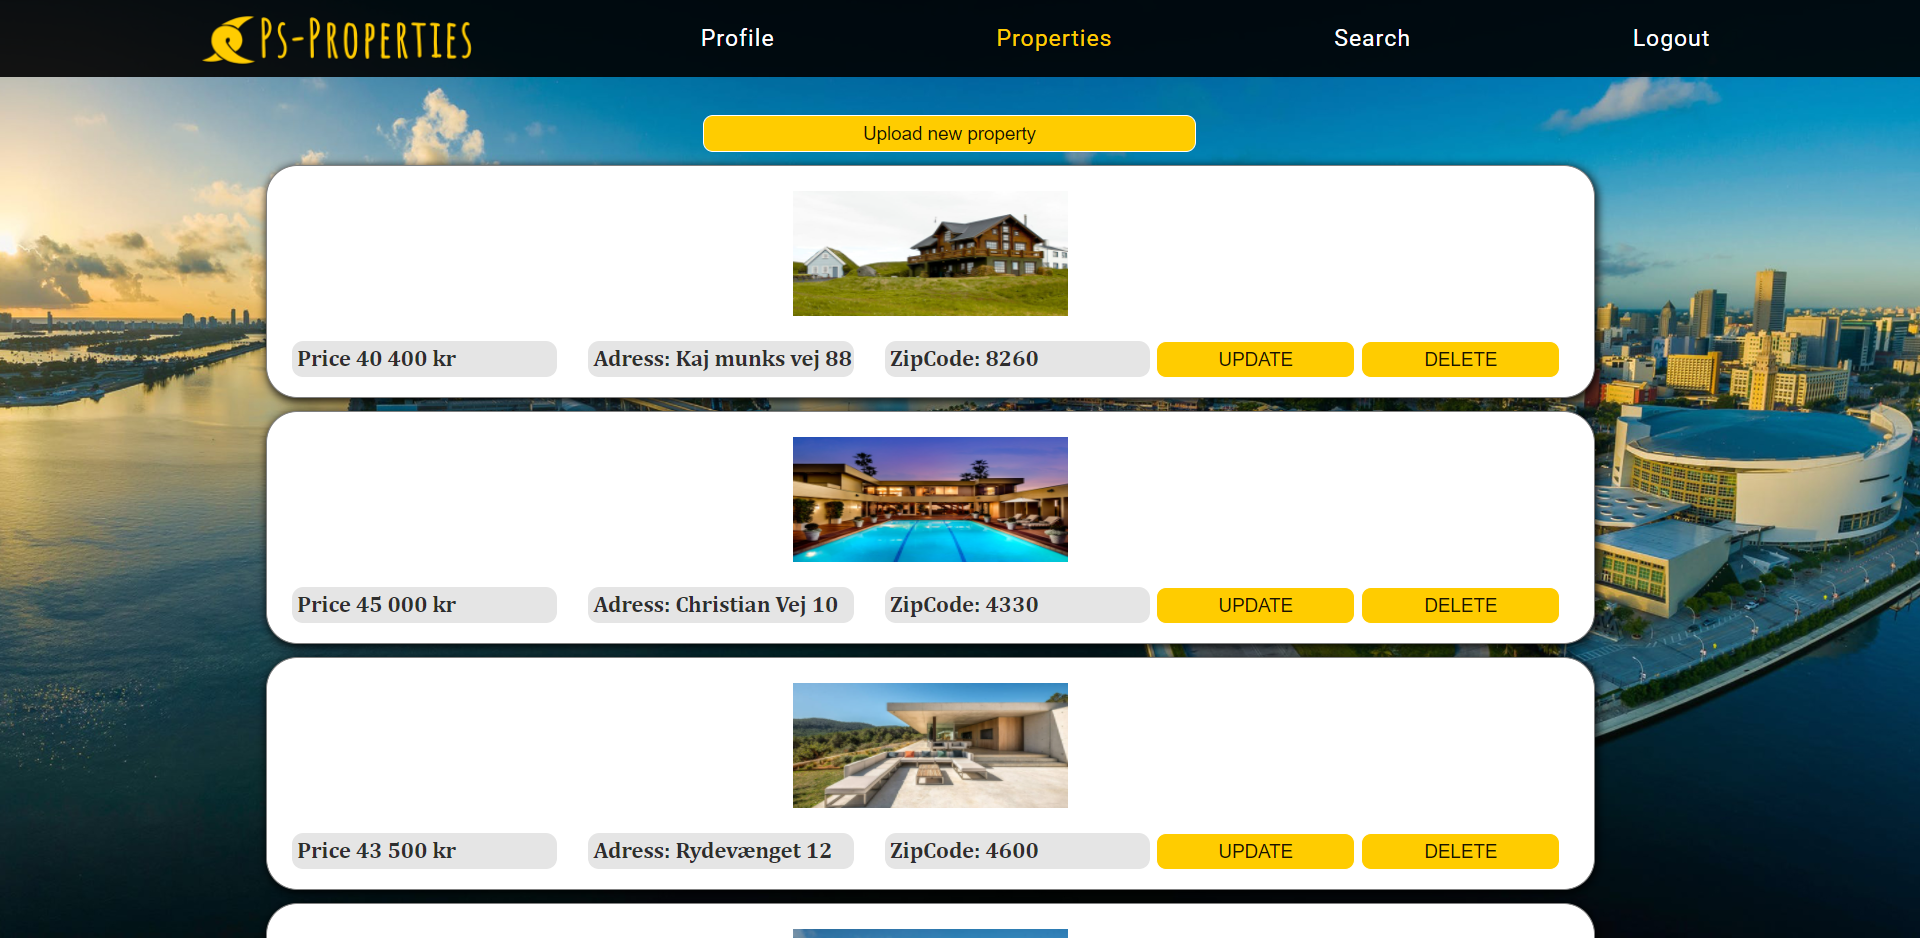The image size is (1920, 938).
Task: Go to the Properties menu item
Action: coord(1053,38)
